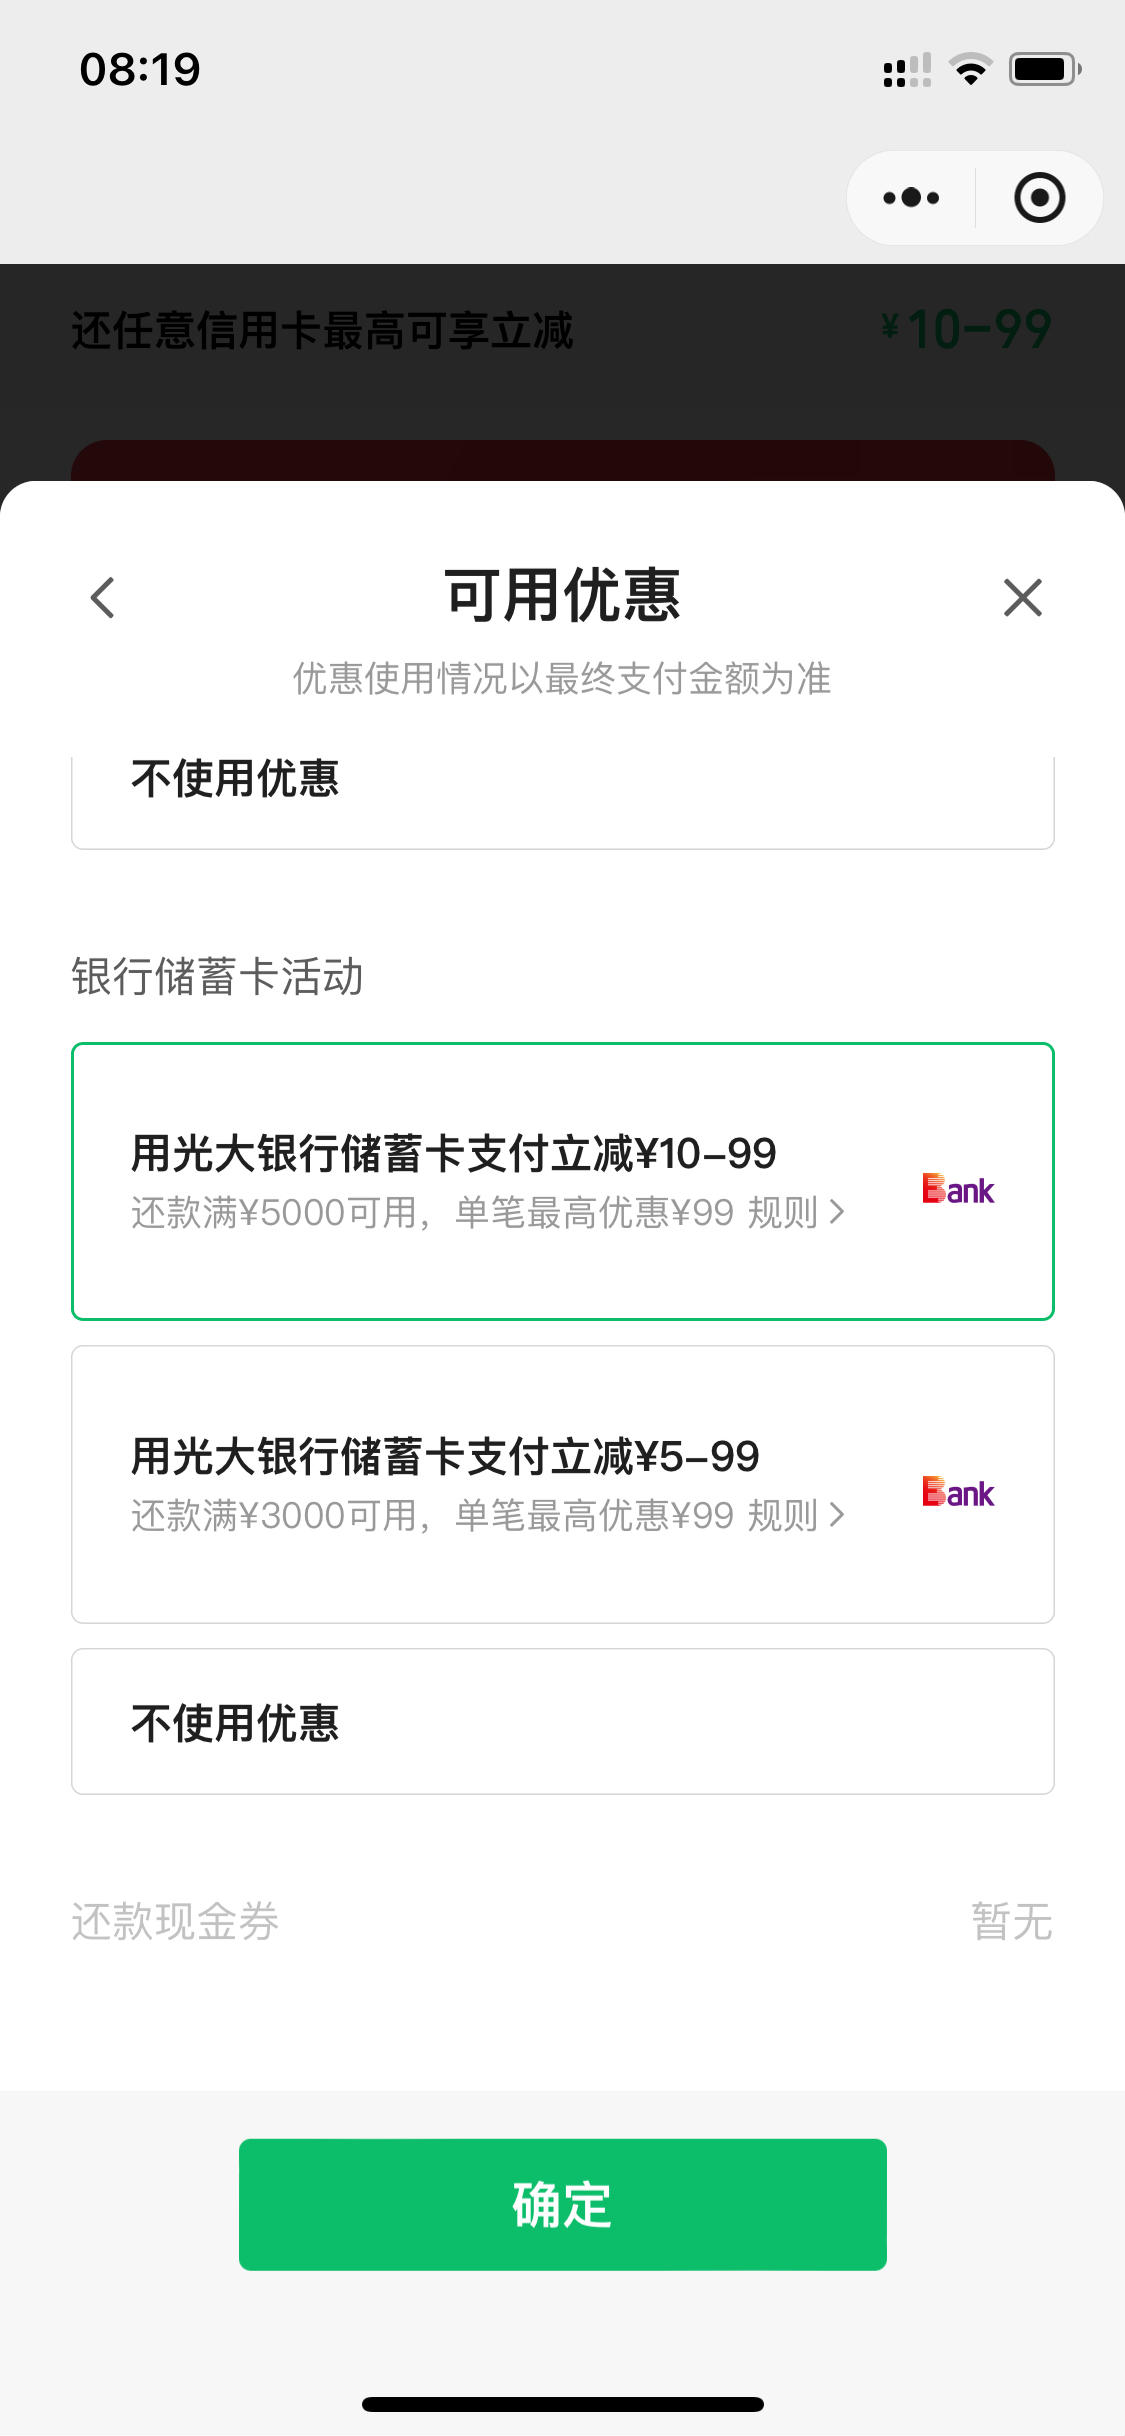Expand the rules chevron after 满¥3000 text
Screen dimensions: 1125x2436
837,1516
